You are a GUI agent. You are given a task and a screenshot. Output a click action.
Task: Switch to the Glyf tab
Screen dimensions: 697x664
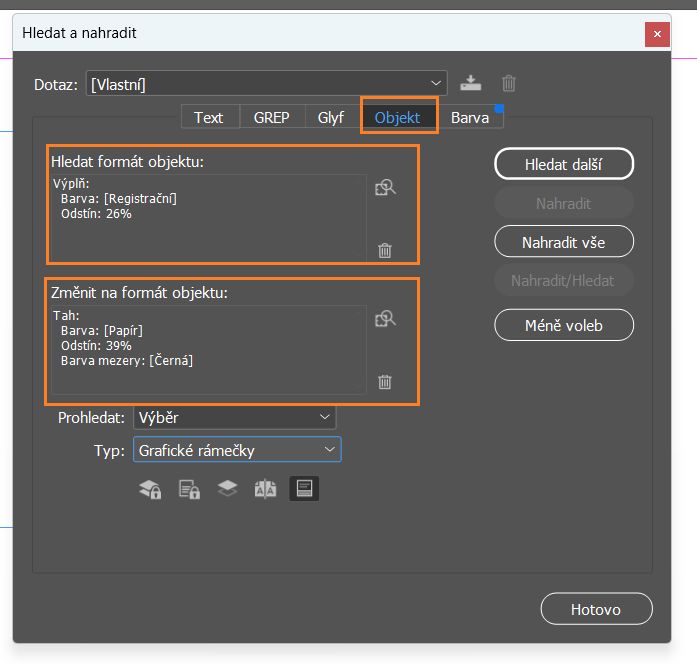(x=331, y=117)
